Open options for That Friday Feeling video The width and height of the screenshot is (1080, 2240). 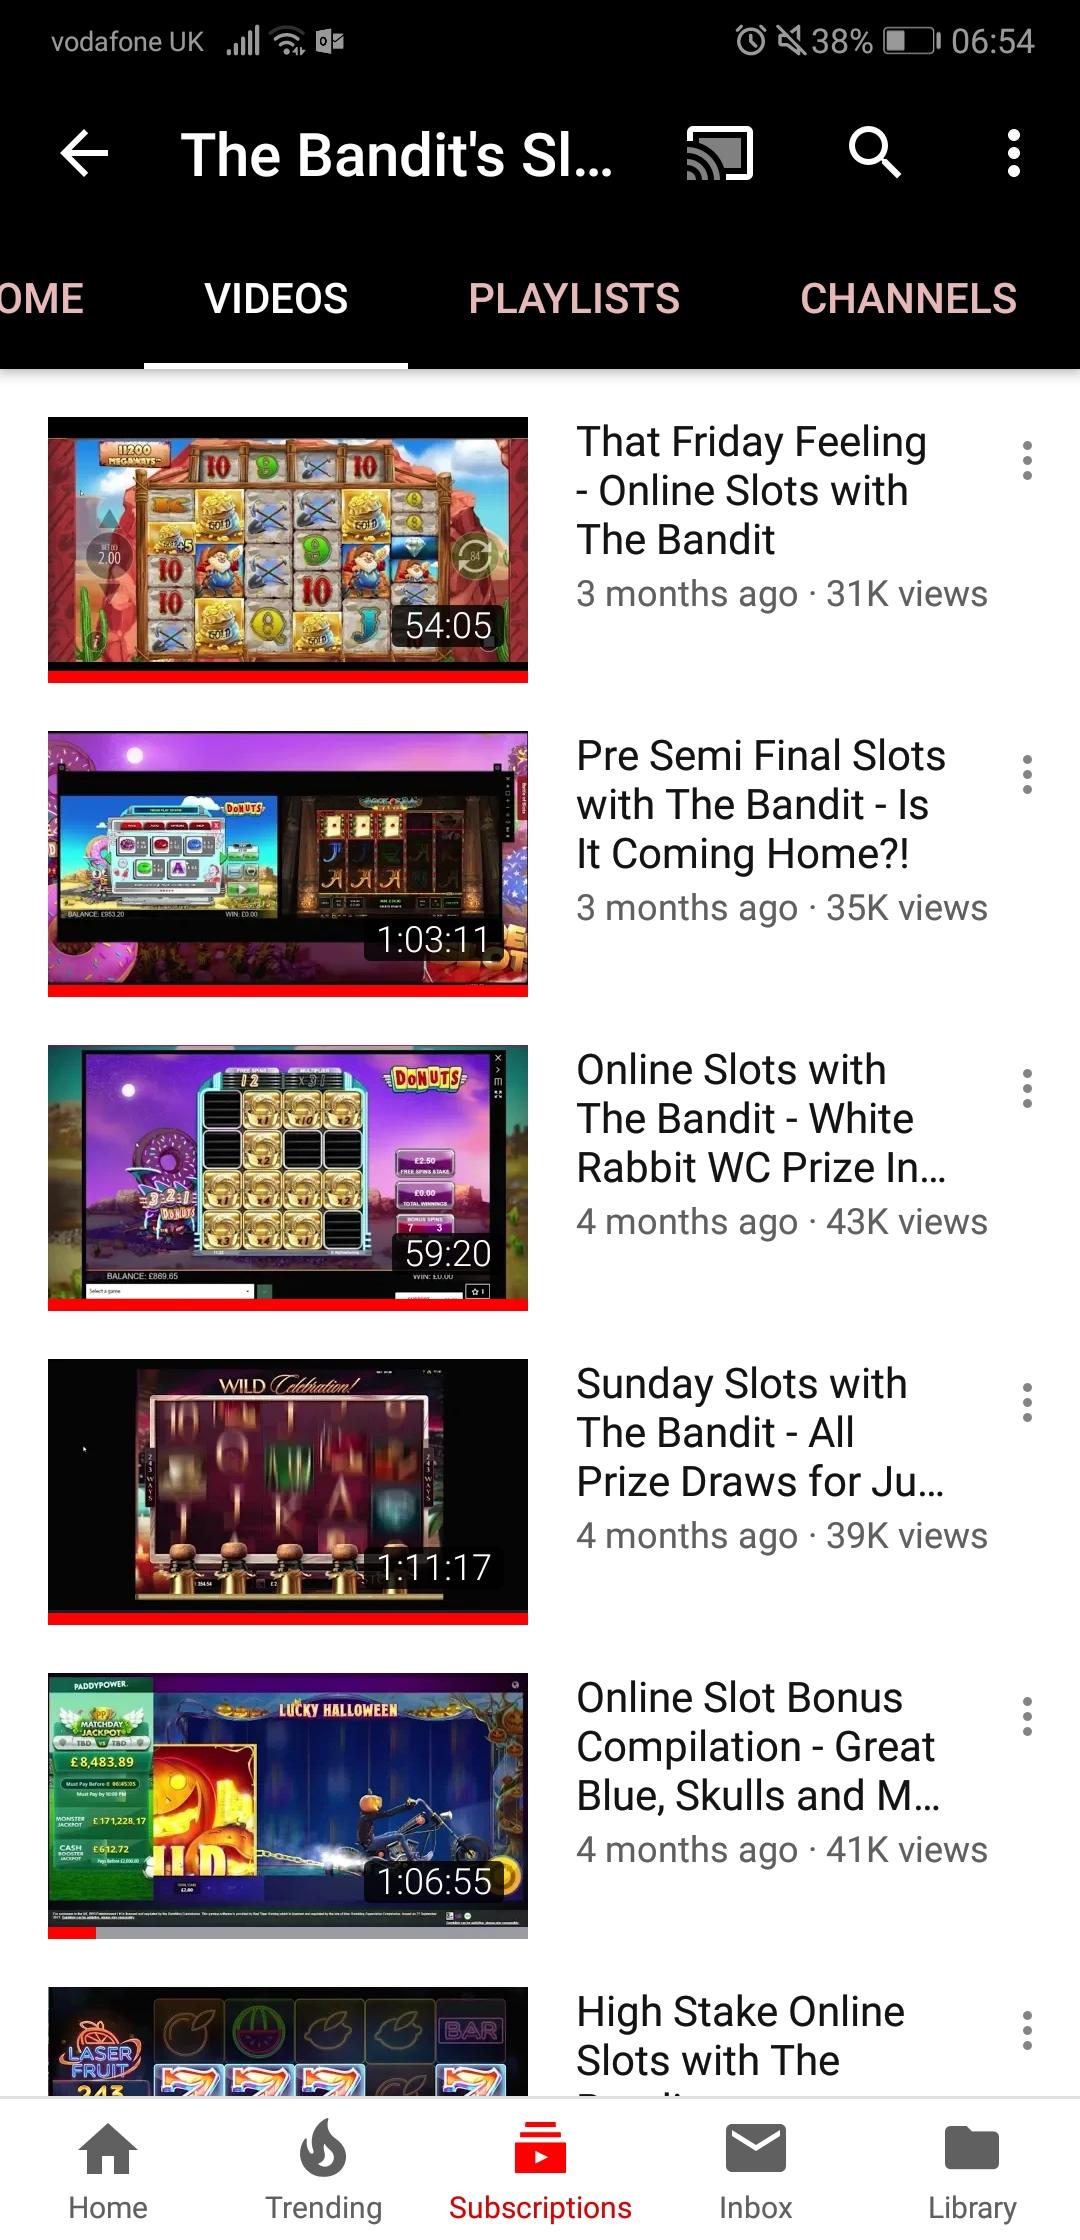1027,460
